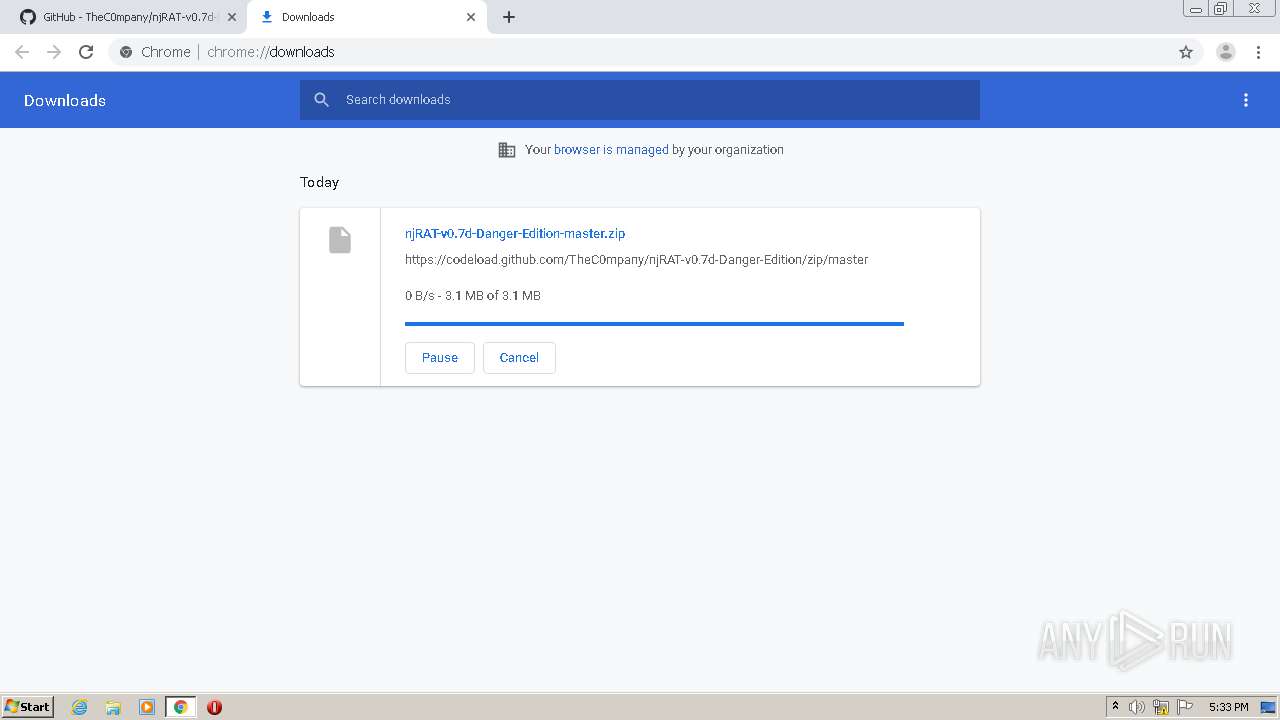Click the download progress bar
The image size is (1280, 720).
[x=654, y=324]
